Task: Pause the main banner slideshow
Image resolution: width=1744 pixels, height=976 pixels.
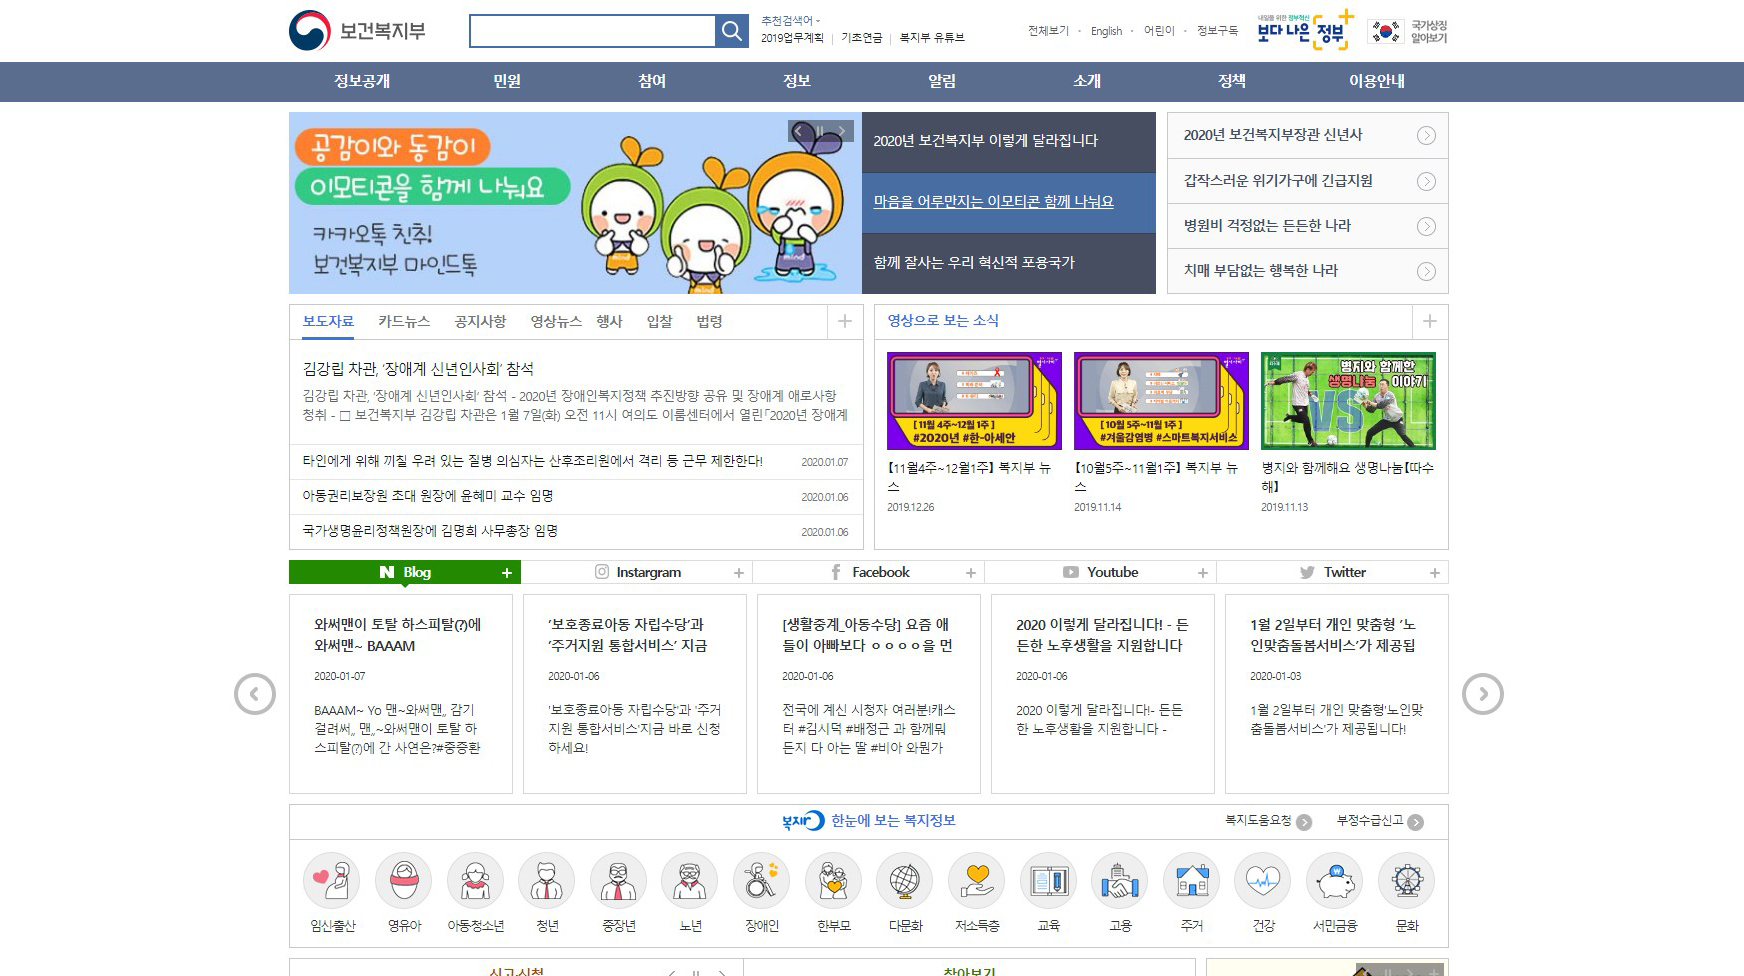Action: 821,131
